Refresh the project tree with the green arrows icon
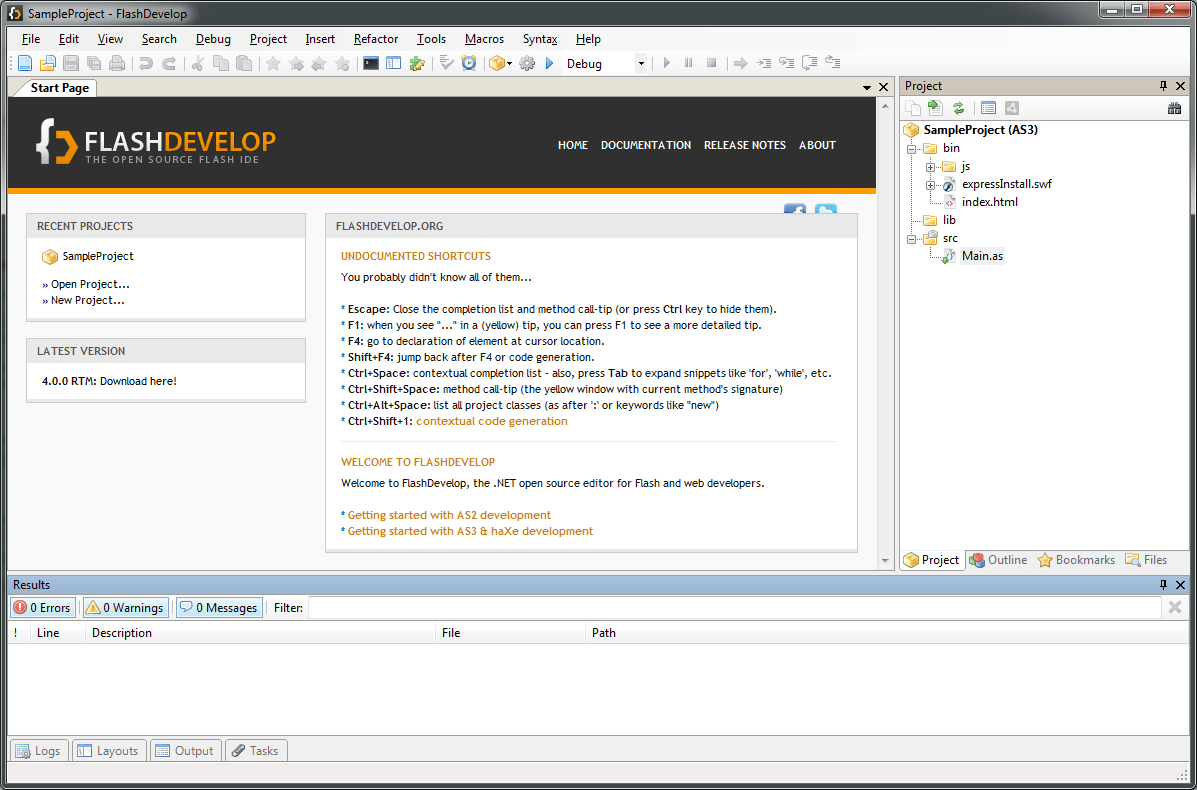This screenshot has width=1197, height=790. point(959,107)
